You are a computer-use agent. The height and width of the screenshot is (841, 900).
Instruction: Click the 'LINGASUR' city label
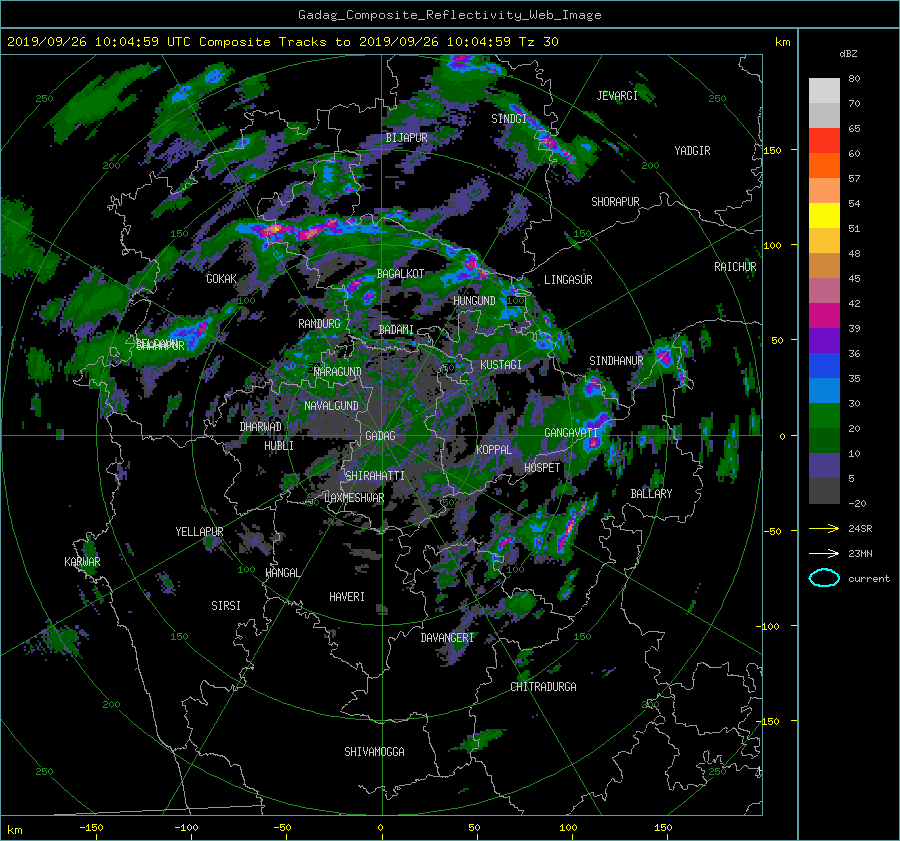(568, 280)
